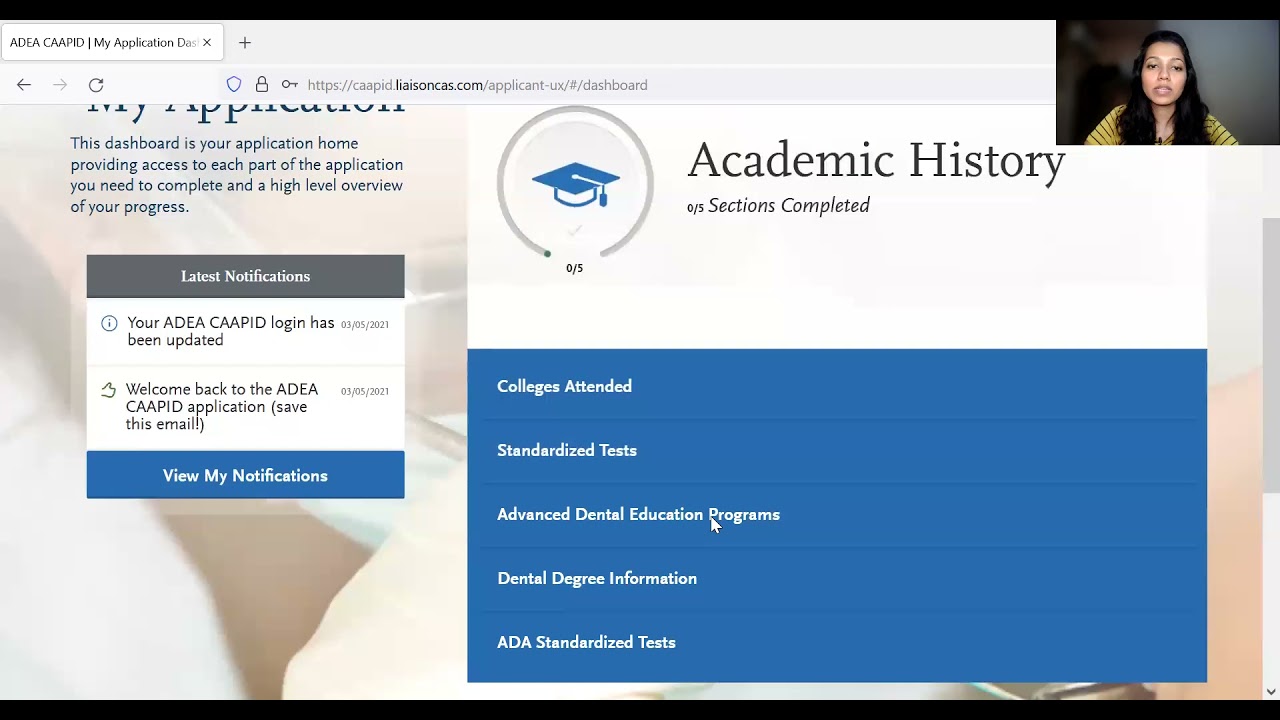Open Advanced Dental Education Programs section
This screenshot has height=720, width=1280.
coord(837,514)
